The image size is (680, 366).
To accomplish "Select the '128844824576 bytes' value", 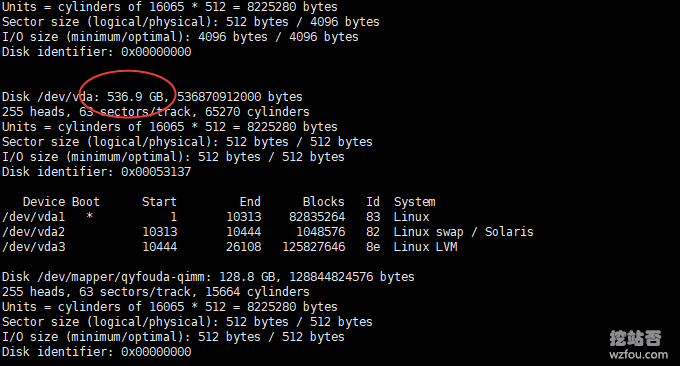I will [x=352, y=277].
